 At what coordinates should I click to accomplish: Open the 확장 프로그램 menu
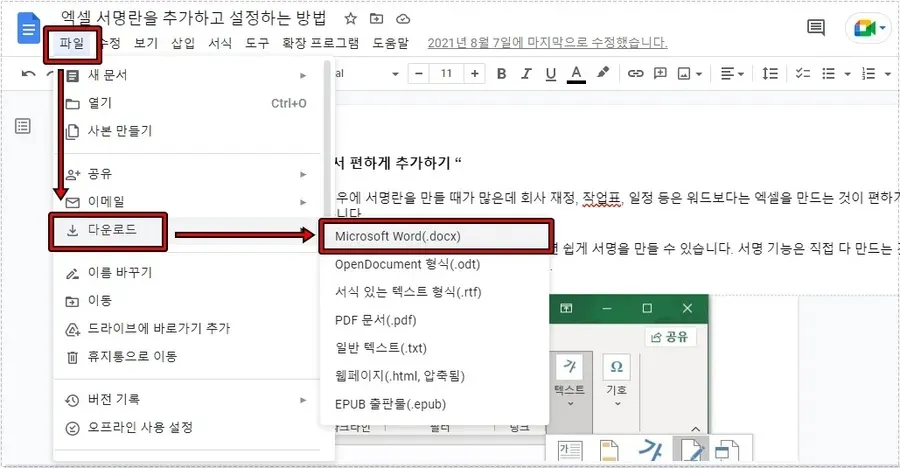click(320, 43)
